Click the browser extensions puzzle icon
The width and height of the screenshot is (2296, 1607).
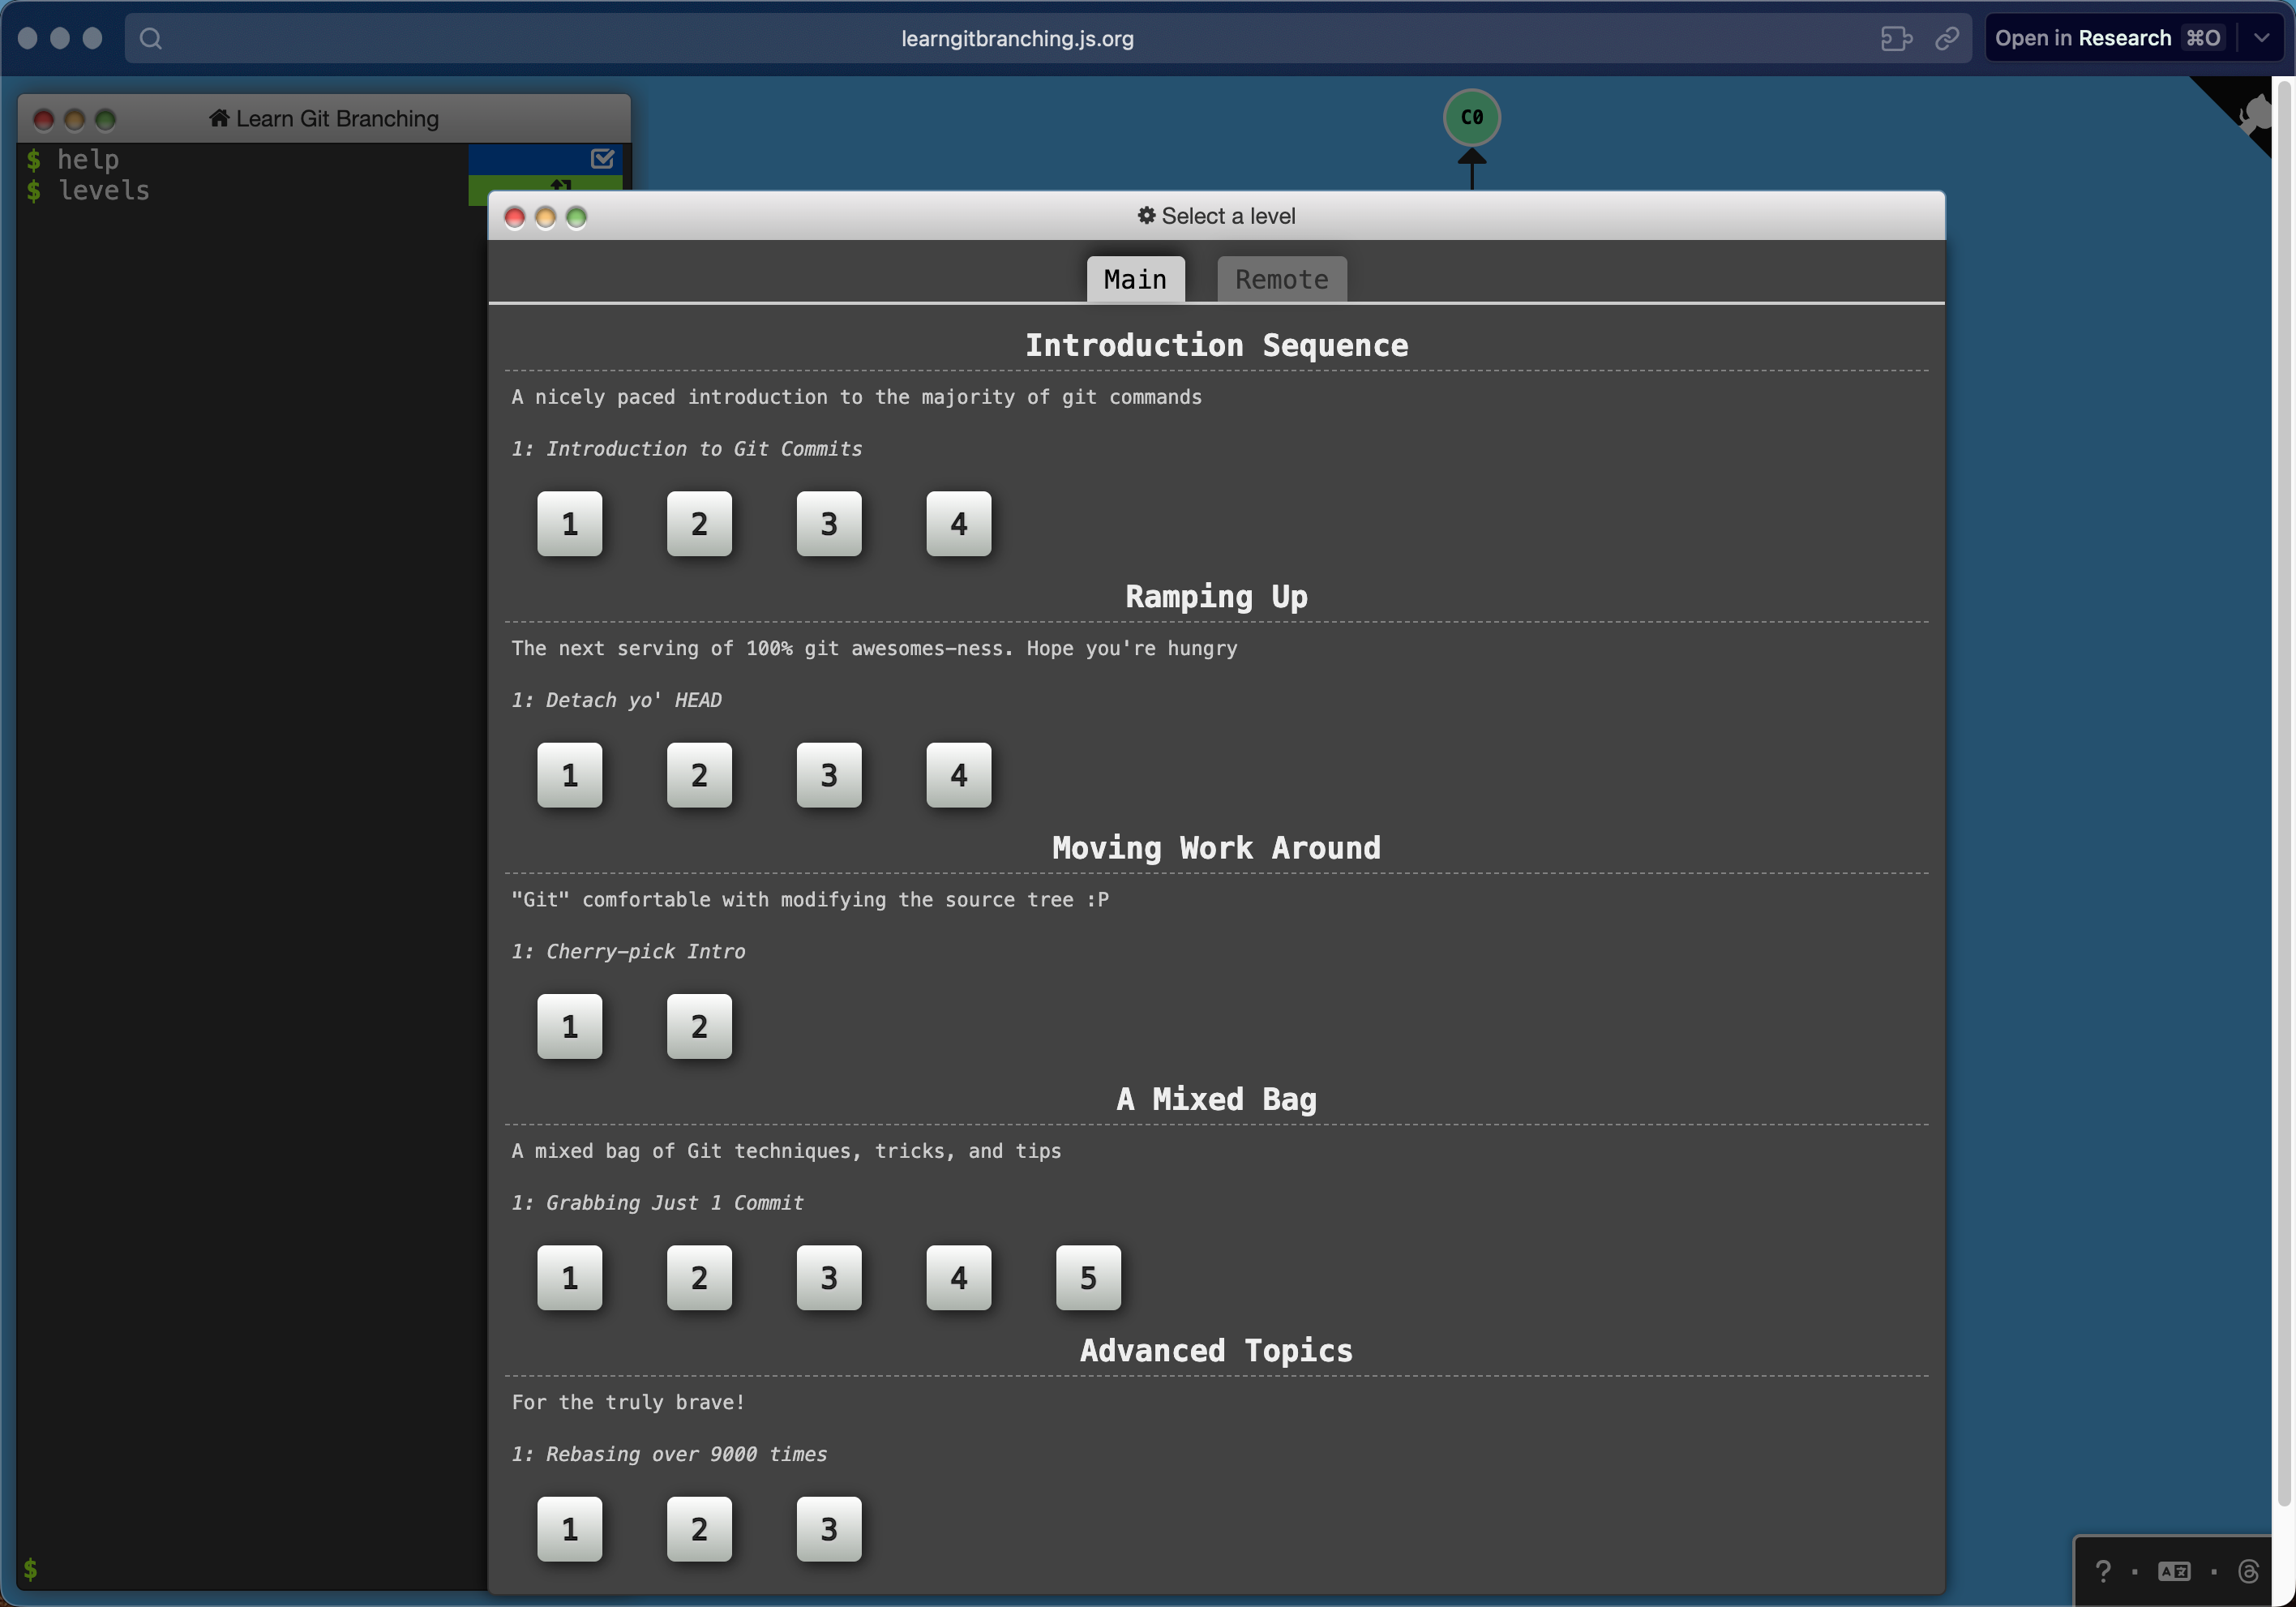[x=1895, y=38]
